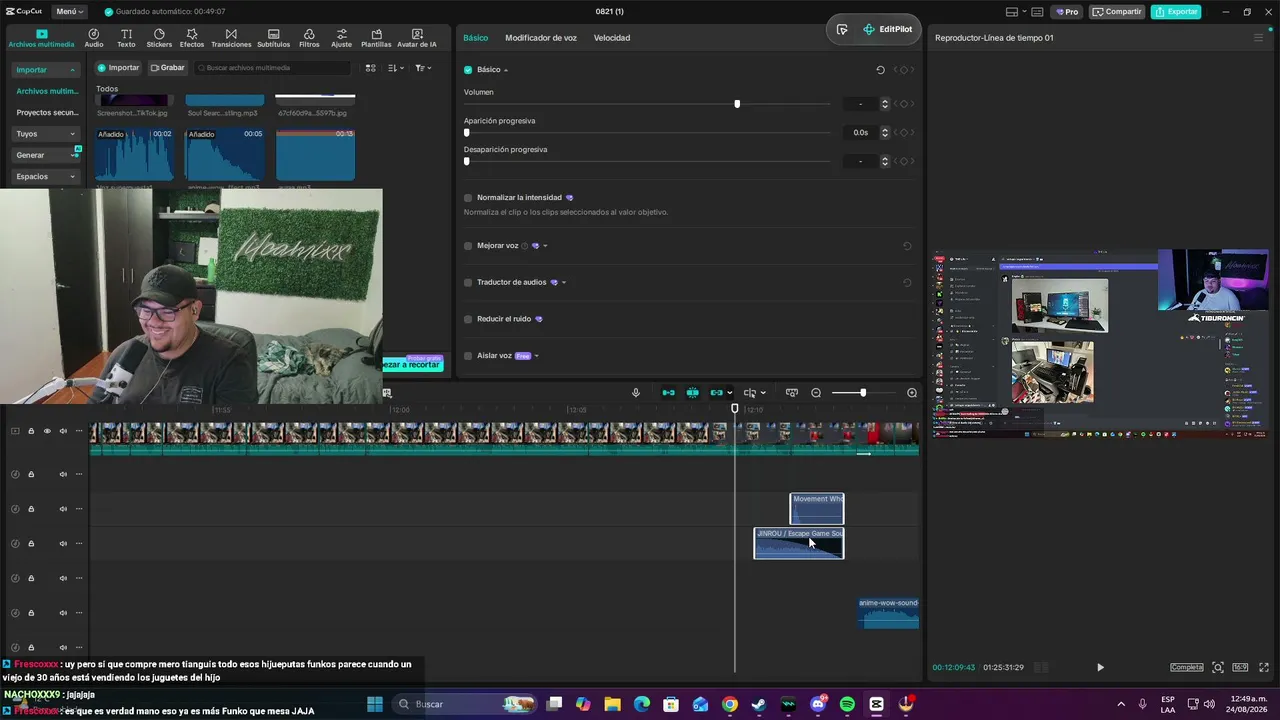Image resolution: width=1280 pixels, height=720 pixels.
Task: Click the Aparición progresiva slider handle
Action: 467,132
